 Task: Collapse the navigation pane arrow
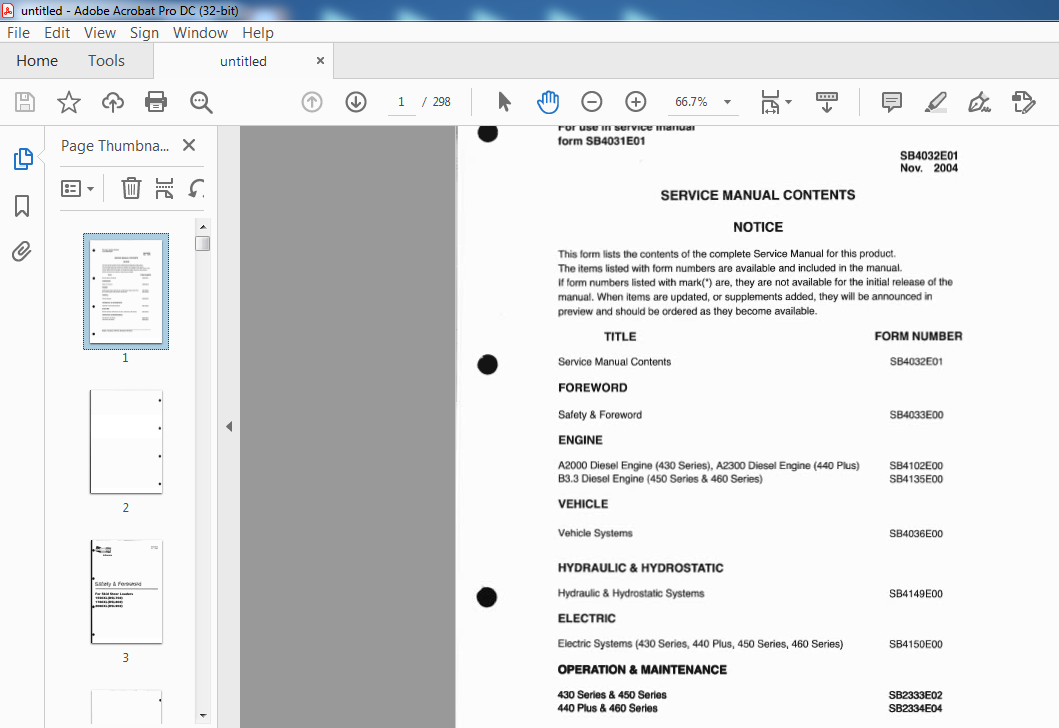[229, 426]
